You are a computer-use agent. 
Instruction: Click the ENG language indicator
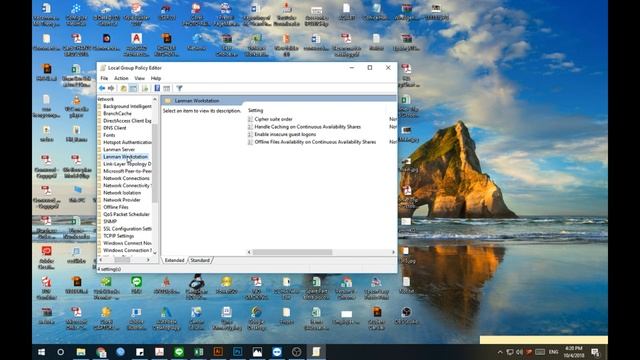pyautogui.click(x=553, y=352)
